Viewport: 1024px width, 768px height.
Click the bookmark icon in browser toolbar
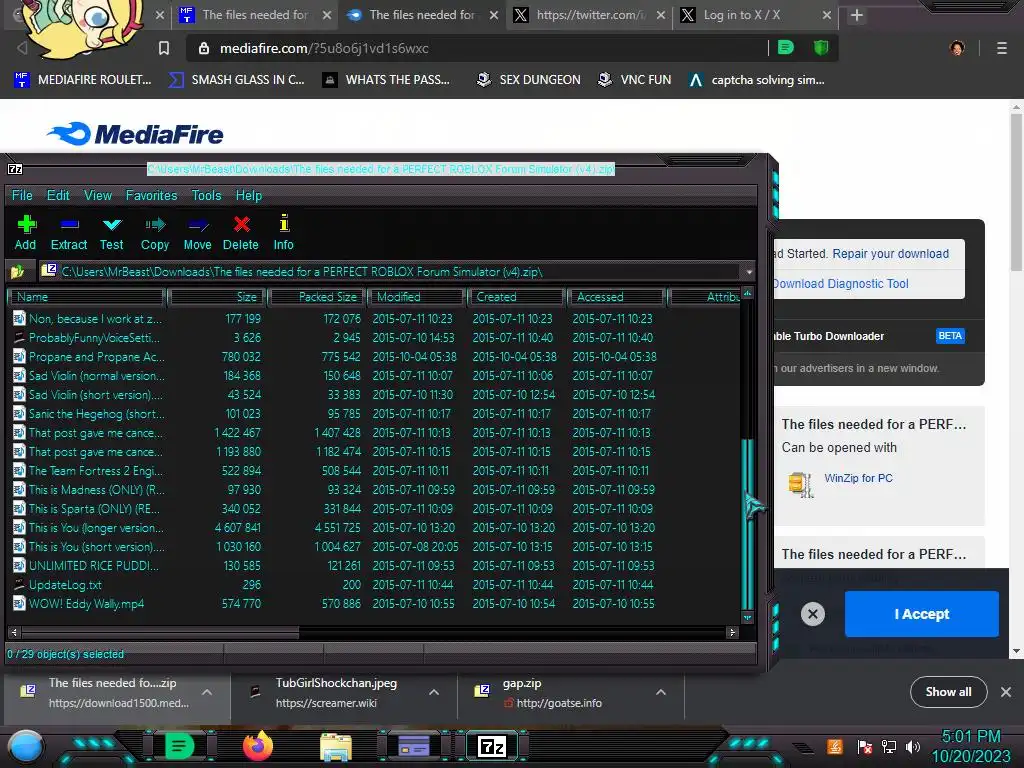click(x=164, y=48)
